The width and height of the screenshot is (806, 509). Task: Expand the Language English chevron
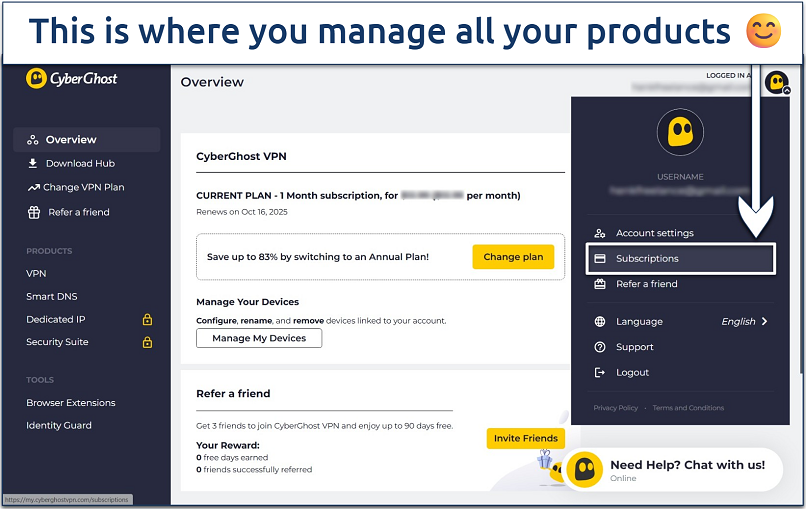tap(765, 322)
